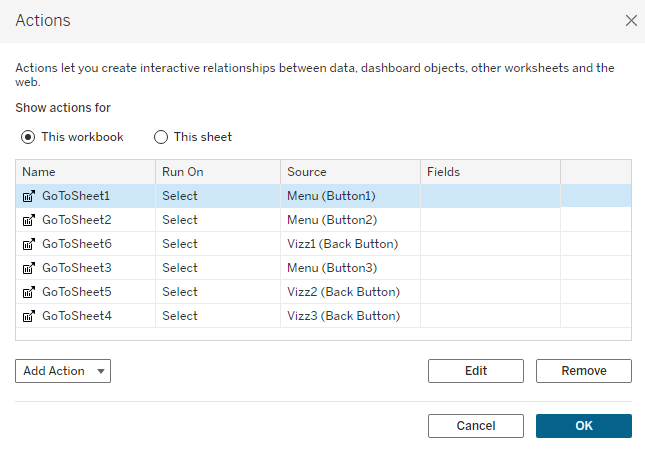Click Cancel to dismiss the dialog
This screenshot has height=453, width=645.
coord(476,426)
